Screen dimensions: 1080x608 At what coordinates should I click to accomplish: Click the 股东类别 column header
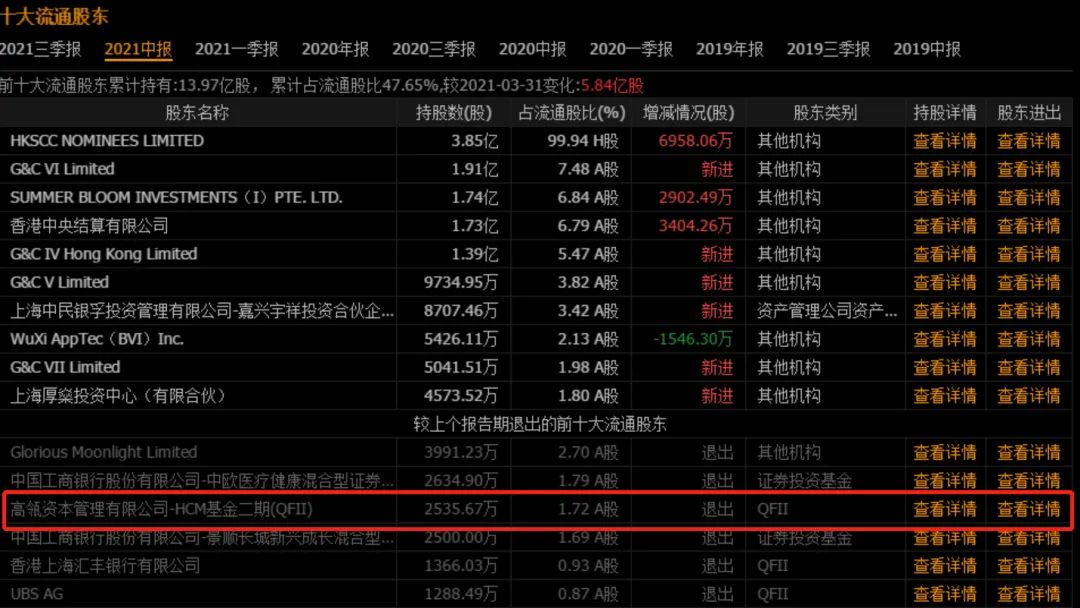(825, 113)
